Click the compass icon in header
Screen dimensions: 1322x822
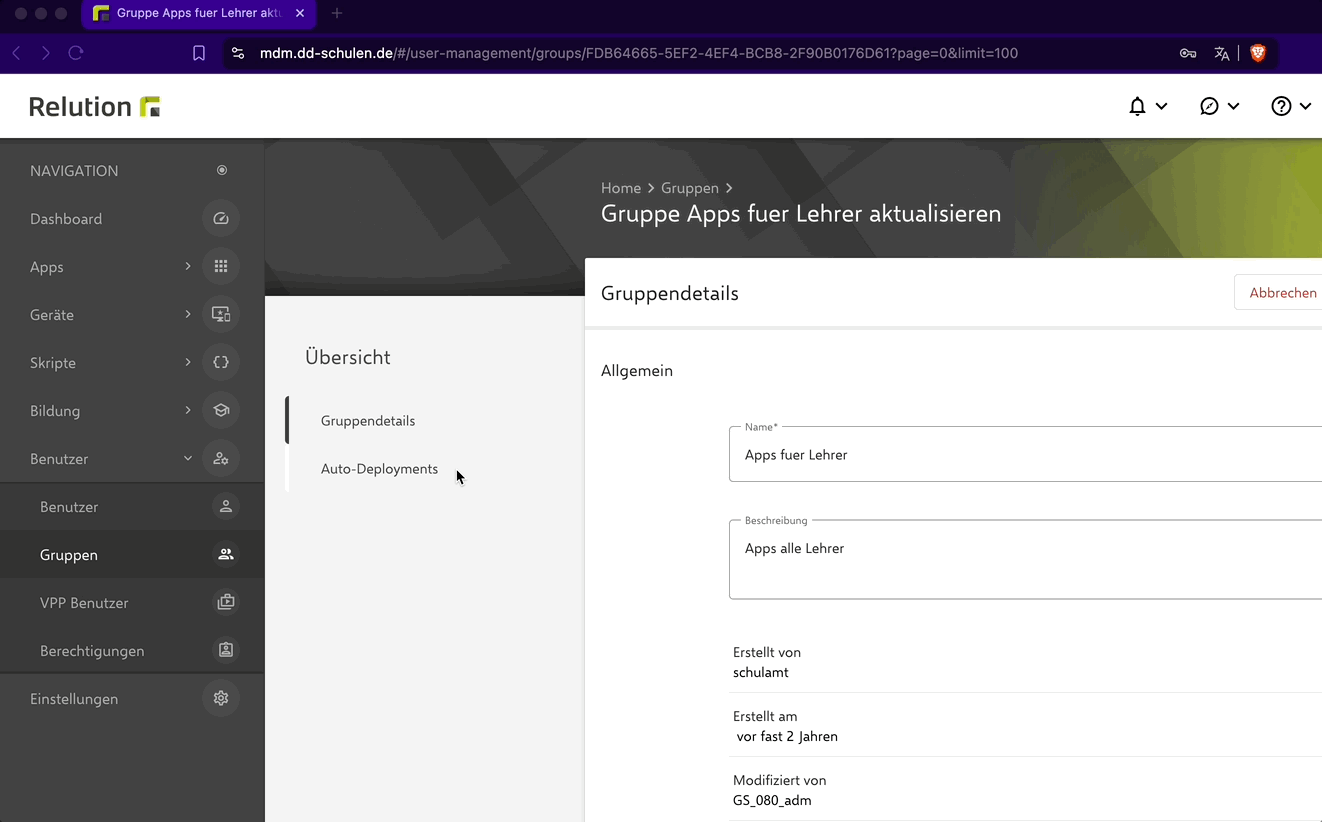pos(1209,107)
